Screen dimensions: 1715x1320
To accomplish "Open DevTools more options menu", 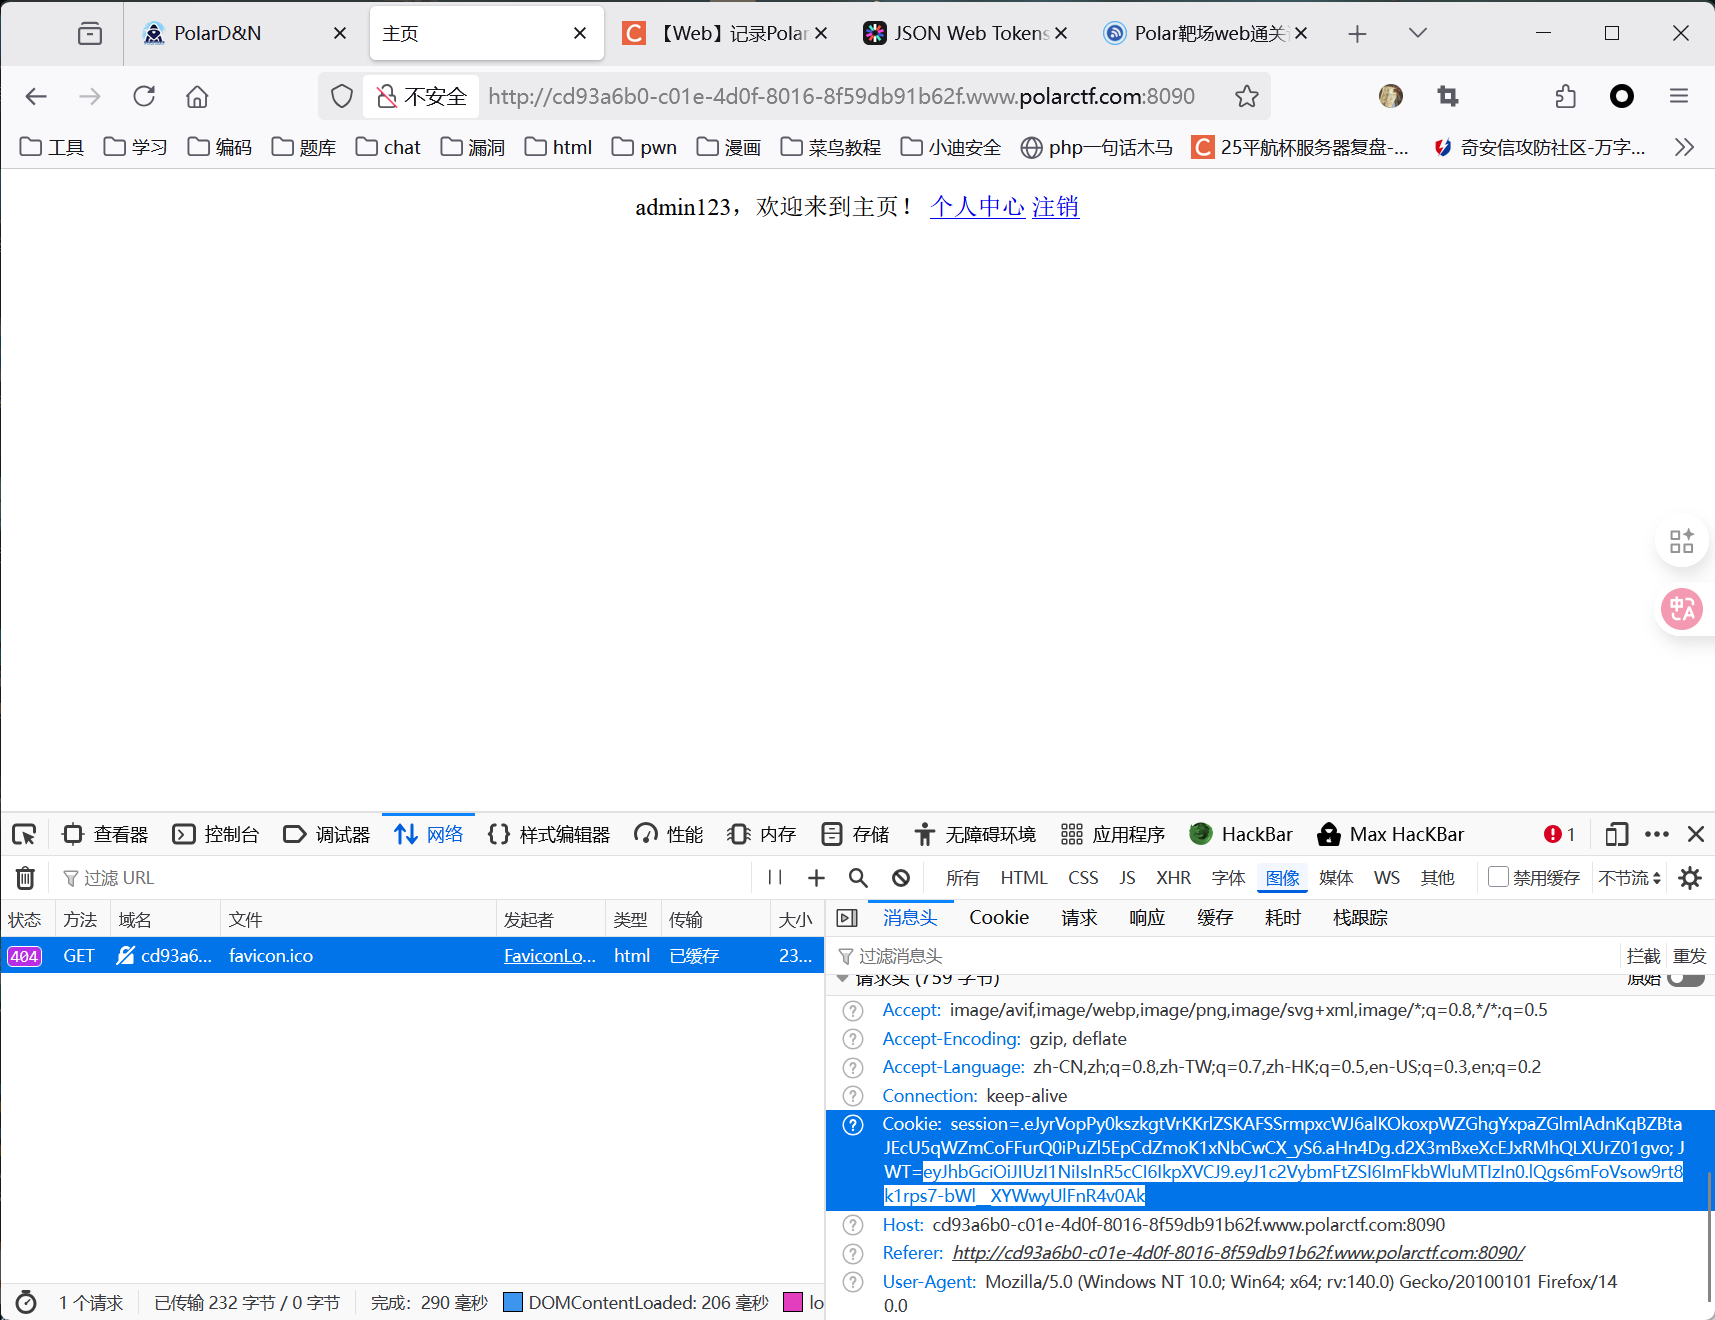I will (1657, 834).
